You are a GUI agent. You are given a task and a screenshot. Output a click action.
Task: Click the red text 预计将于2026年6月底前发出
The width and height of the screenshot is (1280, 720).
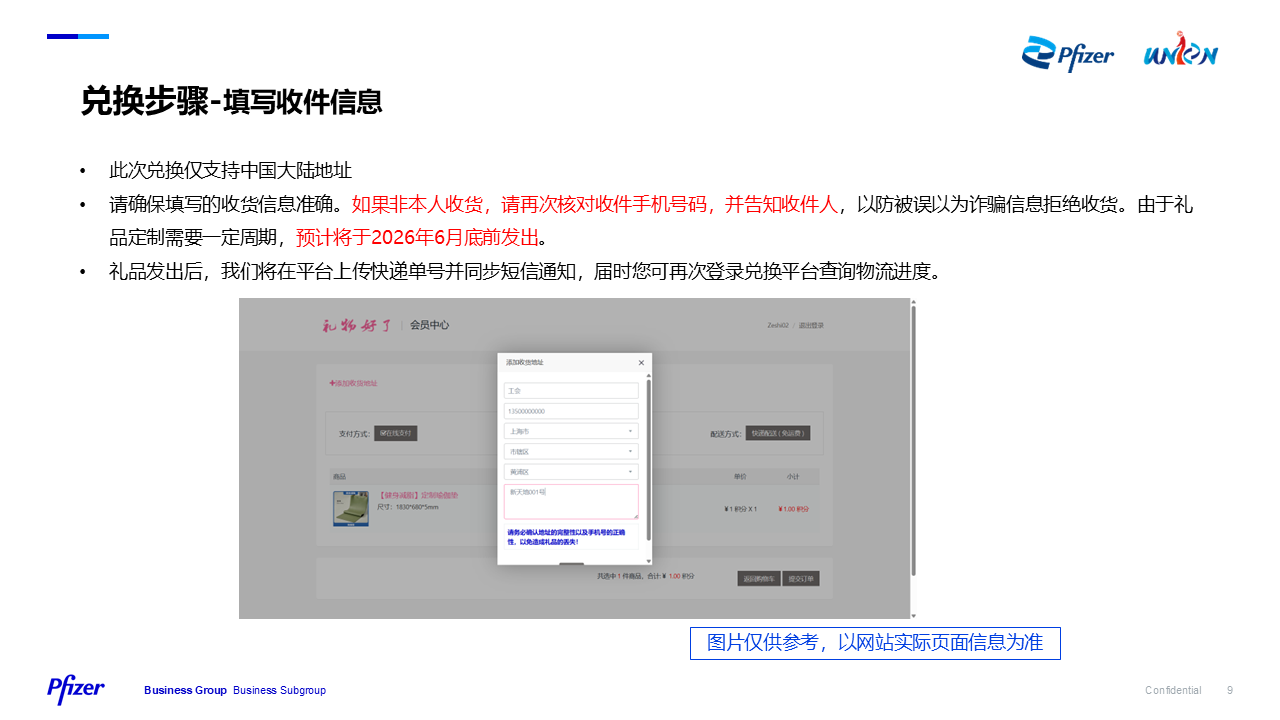point(417,238)
